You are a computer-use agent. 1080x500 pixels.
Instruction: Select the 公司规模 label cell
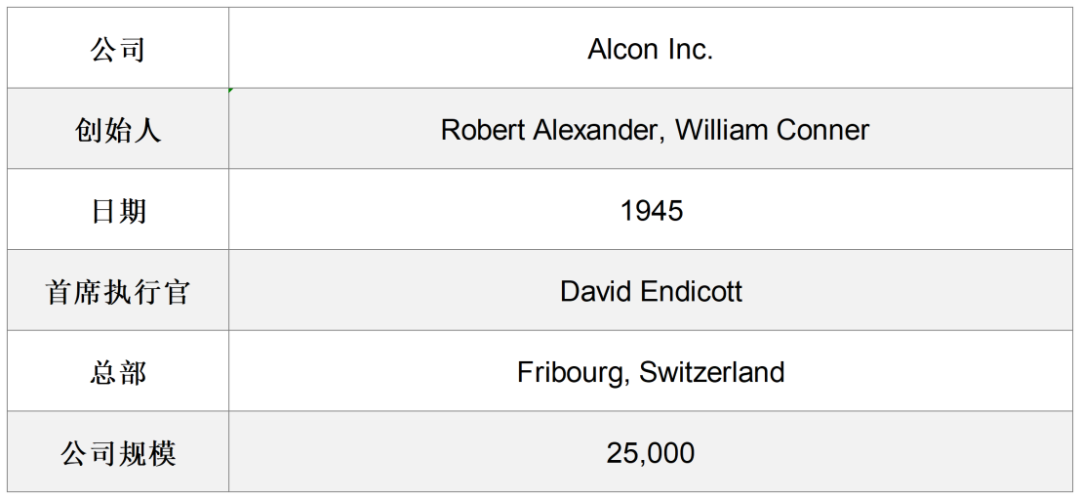[118, 452]
